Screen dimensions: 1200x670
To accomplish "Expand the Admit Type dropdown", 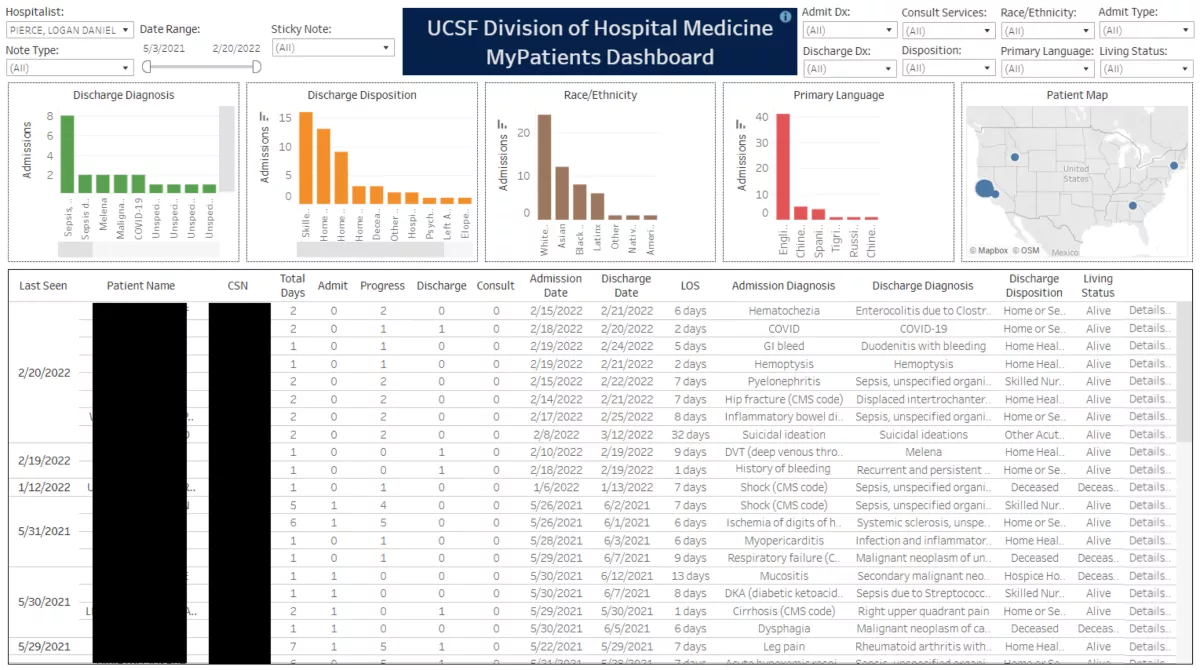I will click(1145, 31).
